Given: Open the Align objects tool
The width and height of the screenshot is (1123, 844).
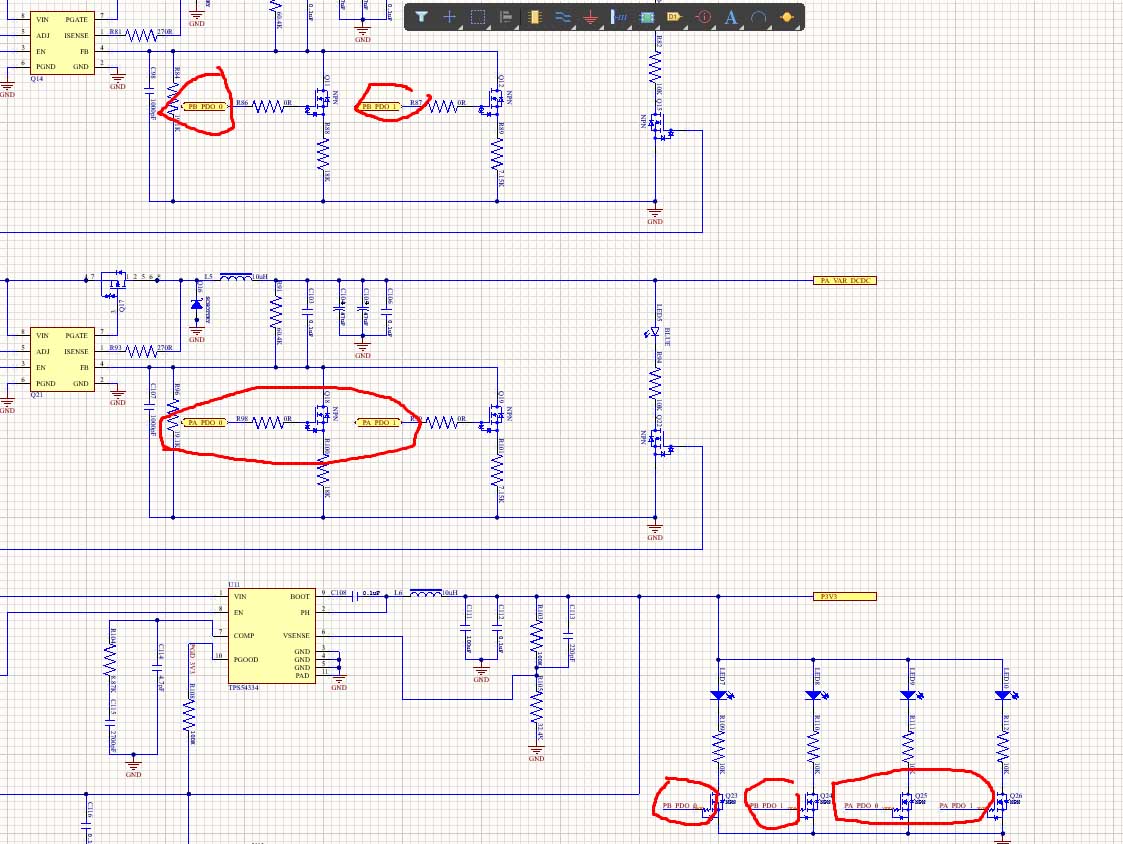Looking at the screenshot, I should [x=506, y=17].
